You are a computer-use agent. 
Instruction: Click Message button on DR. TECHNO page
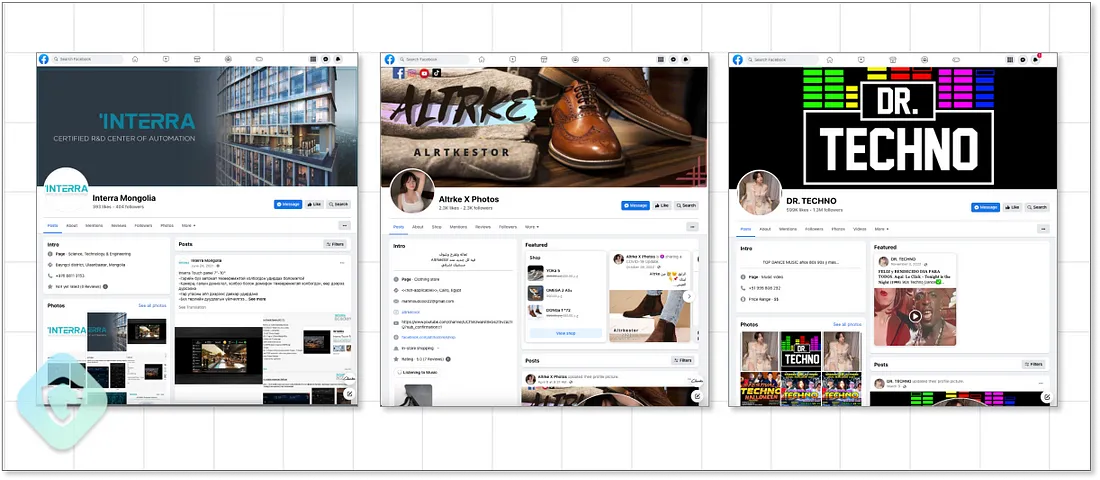[x=986, y=207]
